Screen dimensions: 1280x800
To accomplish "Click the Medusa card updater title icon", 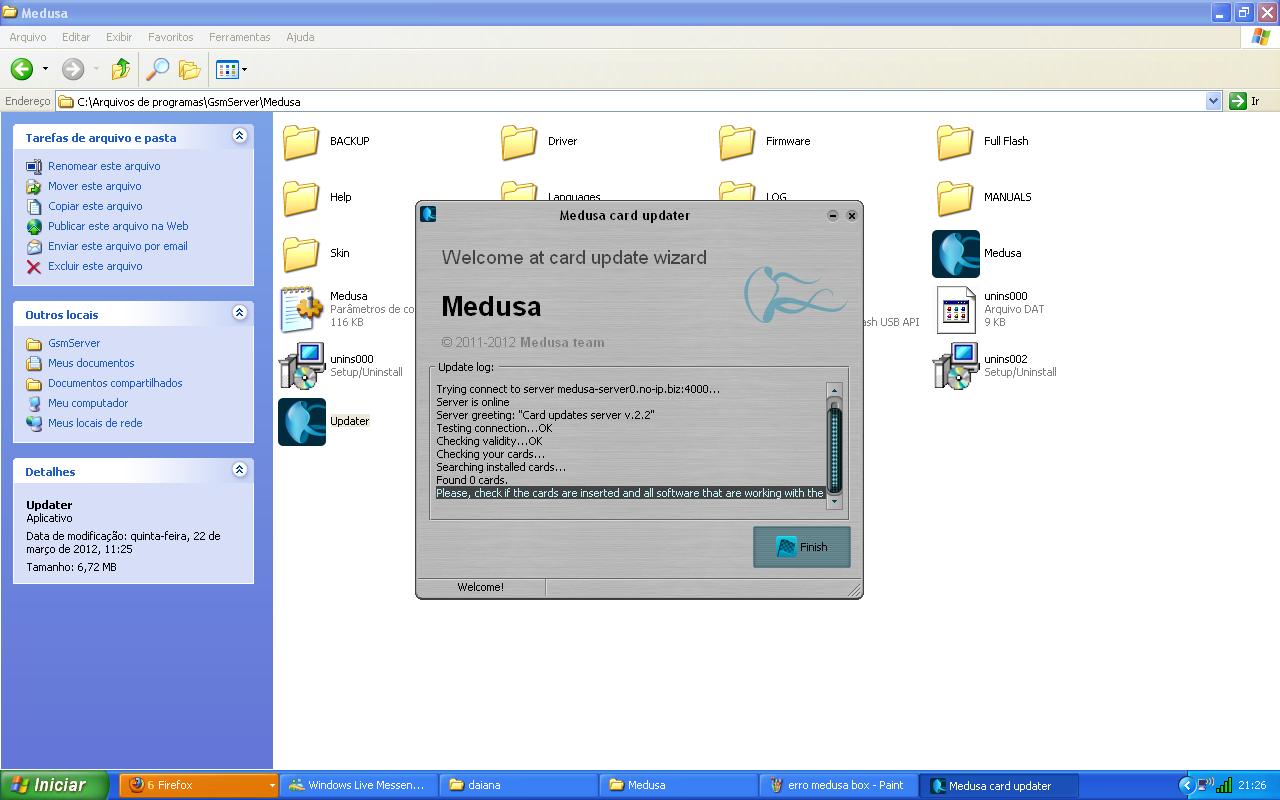I will (428, 214).
